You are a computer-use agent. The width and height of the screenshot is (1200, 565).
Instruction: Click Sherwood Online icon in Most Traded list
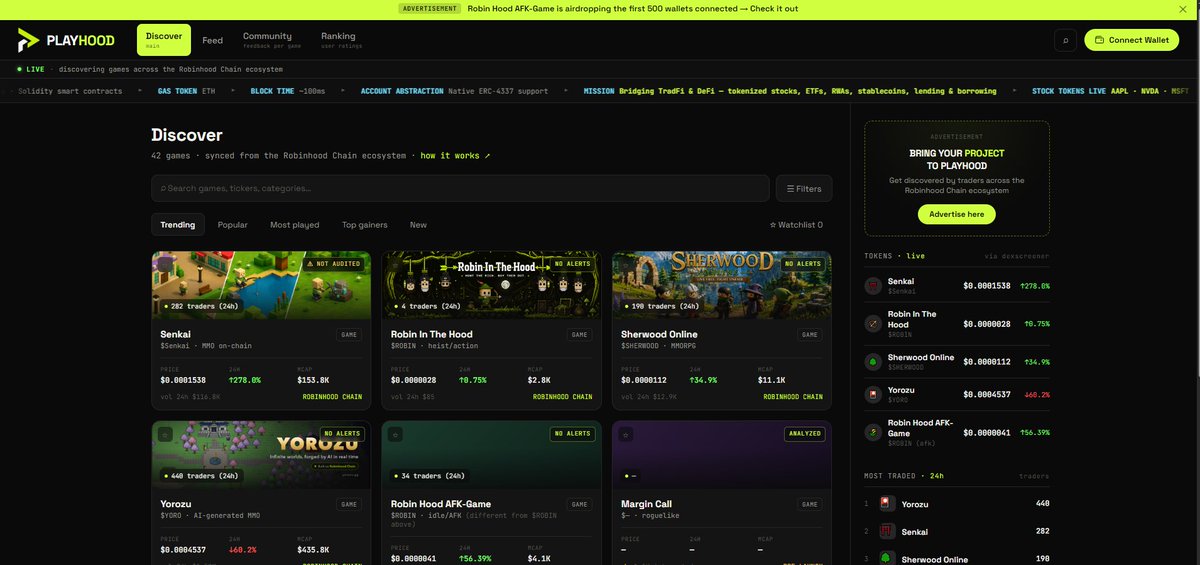887,558
